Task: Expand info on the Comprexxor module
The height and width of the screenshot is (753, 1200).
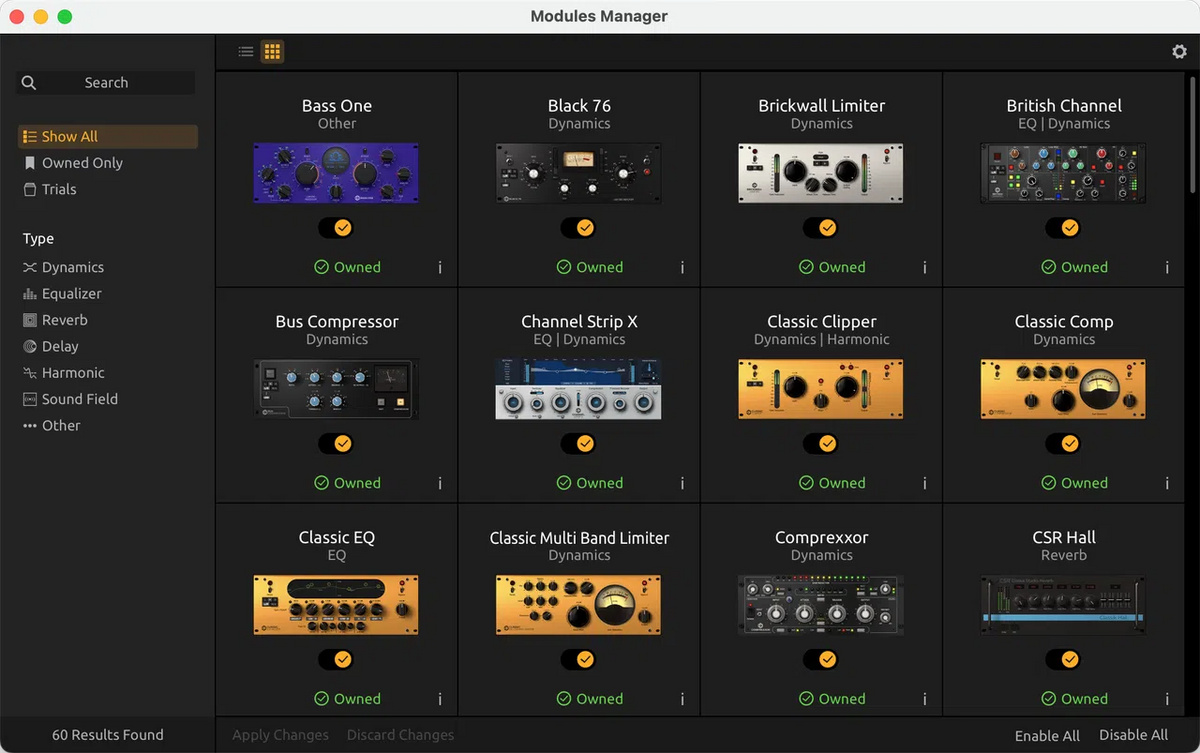Action: (x=924, y=698)
